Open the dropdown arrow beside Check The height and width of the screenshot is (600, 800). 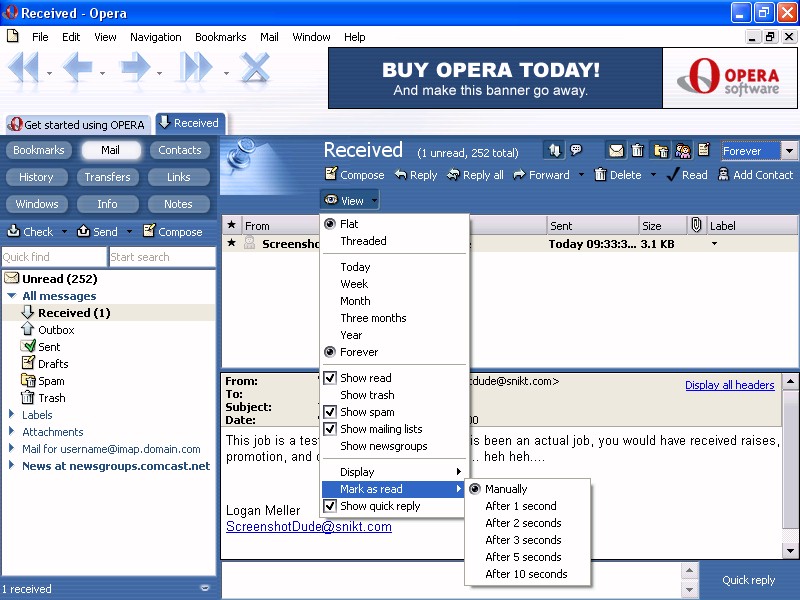(x=64, y=232)
